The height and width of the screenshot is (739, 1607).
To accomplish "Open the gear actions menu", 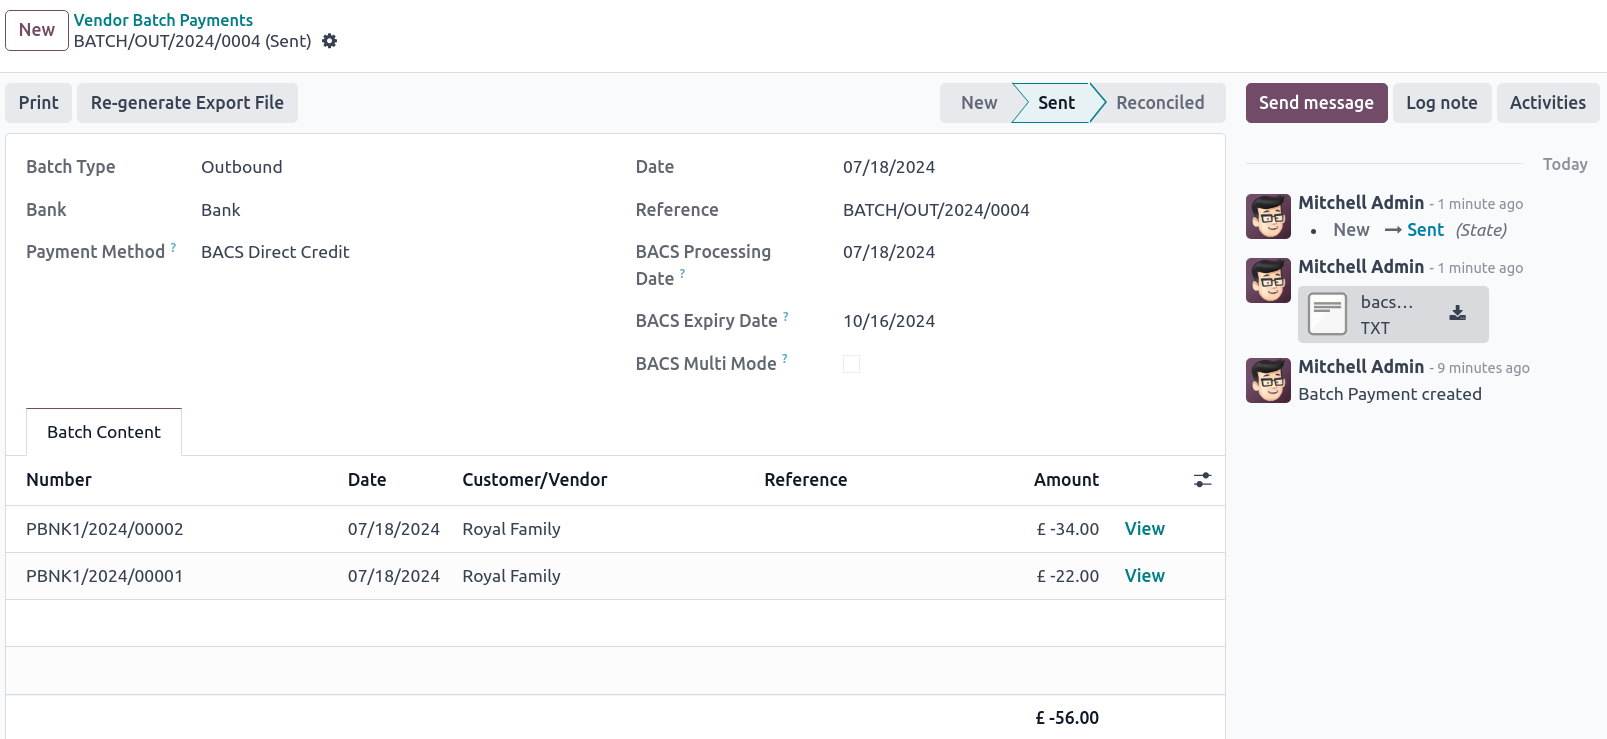I will [x=329, y=41].
